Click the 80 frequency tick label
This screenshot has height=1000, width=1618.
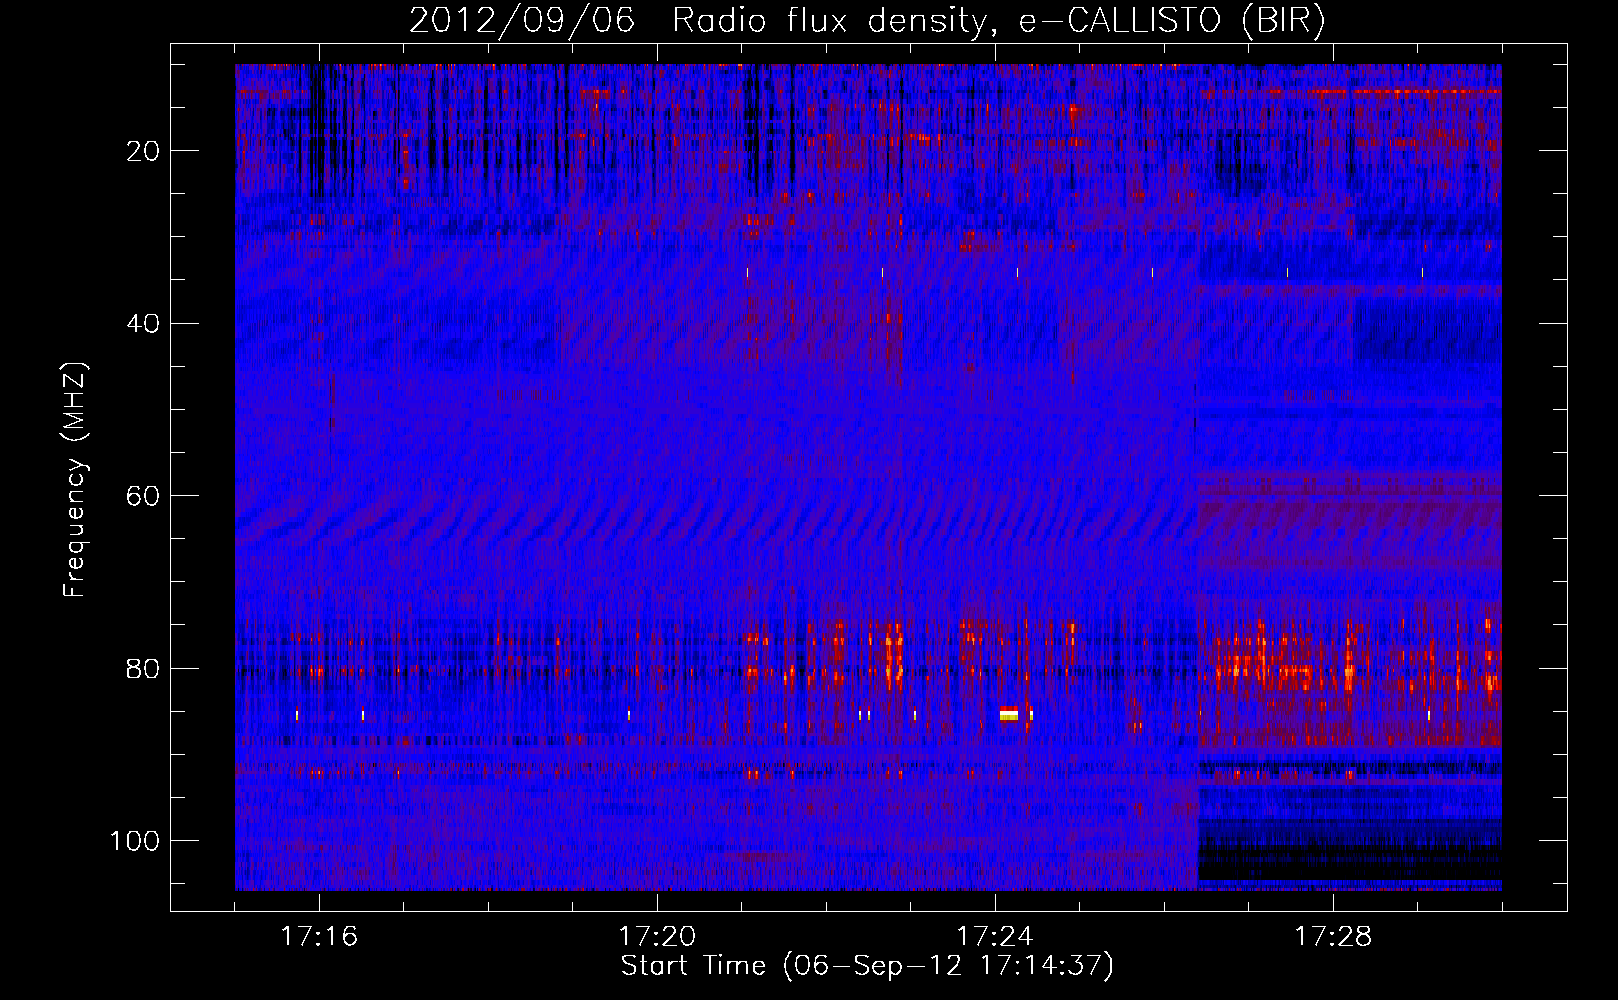pyautogui.click(x=144, y=668)
